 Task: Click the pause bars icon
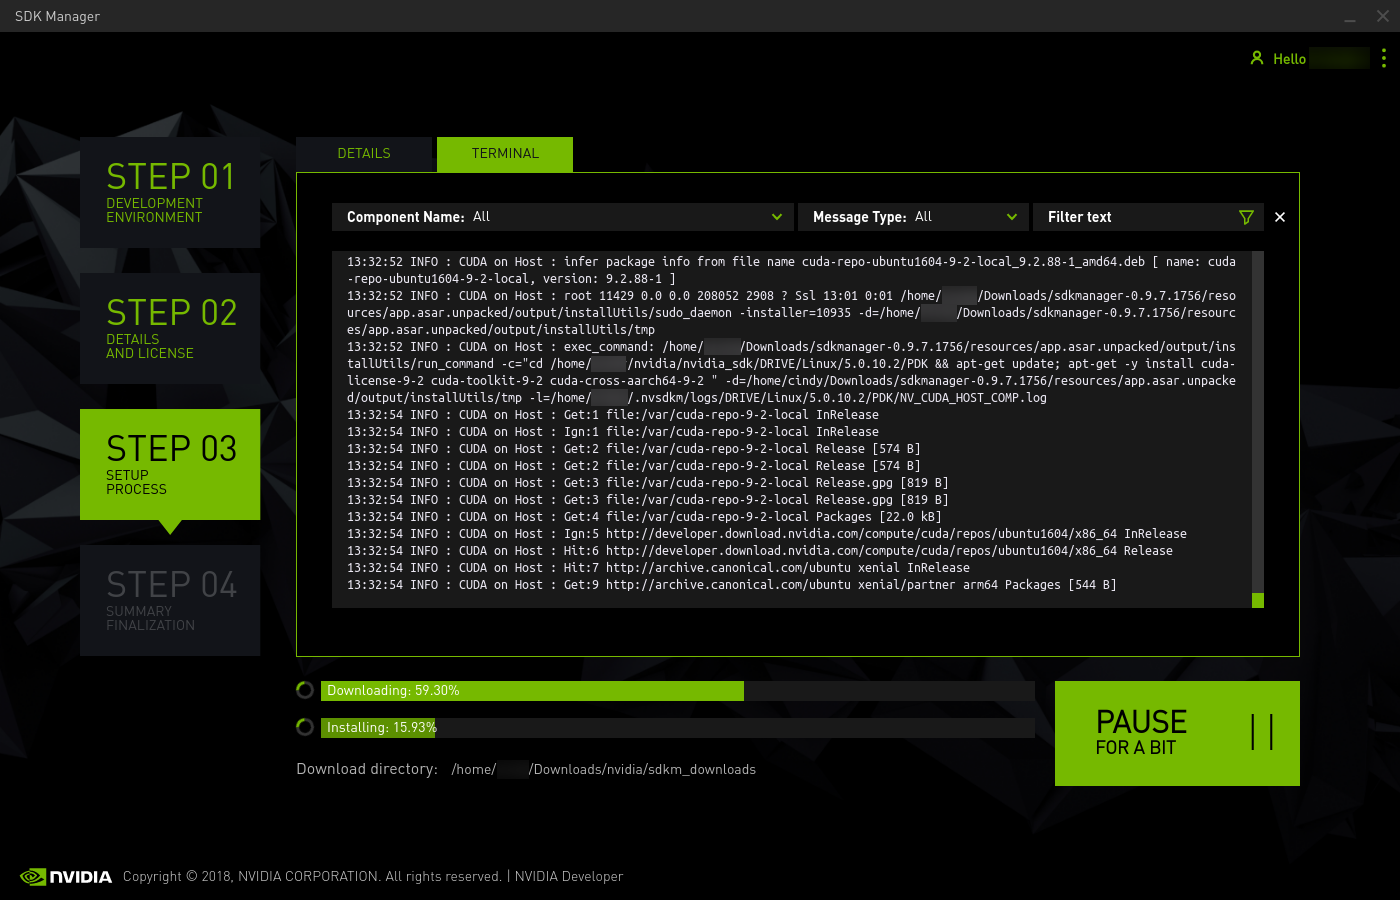1262,732
